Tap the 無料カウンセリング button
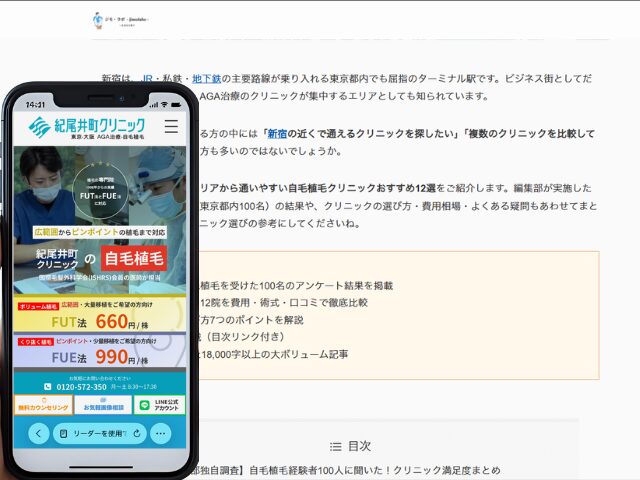Viewport: 640px width, 480px height. pos(43,405)
